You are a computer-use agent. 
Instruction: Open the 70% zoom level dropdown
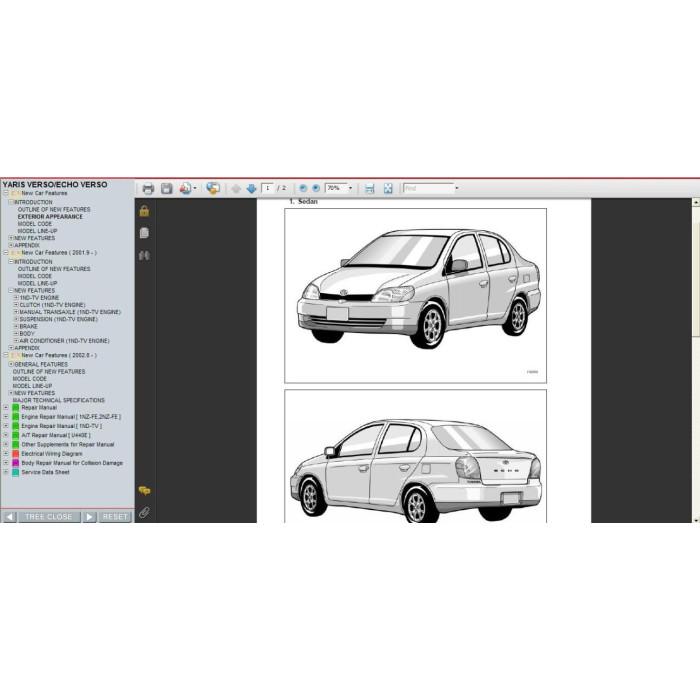(350, 188)
